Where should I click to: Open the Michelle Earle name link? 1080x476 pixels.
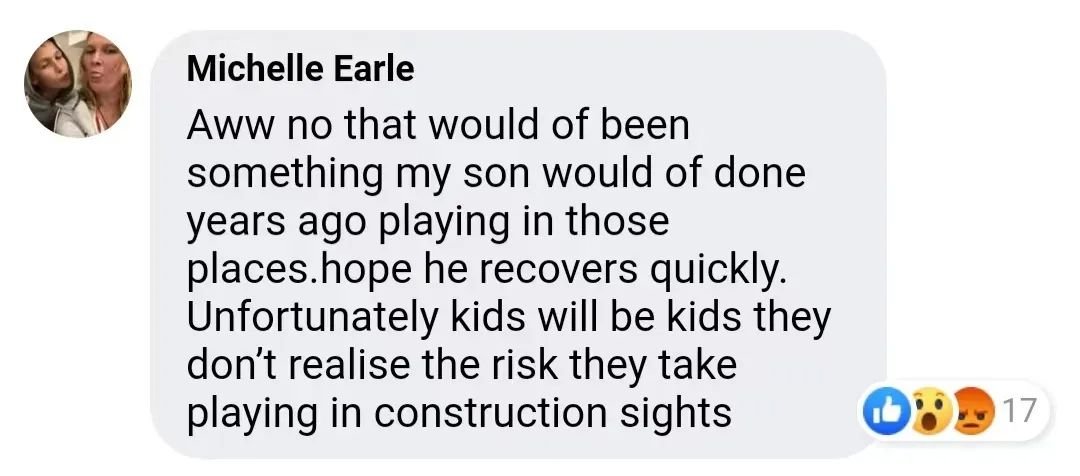300,69
